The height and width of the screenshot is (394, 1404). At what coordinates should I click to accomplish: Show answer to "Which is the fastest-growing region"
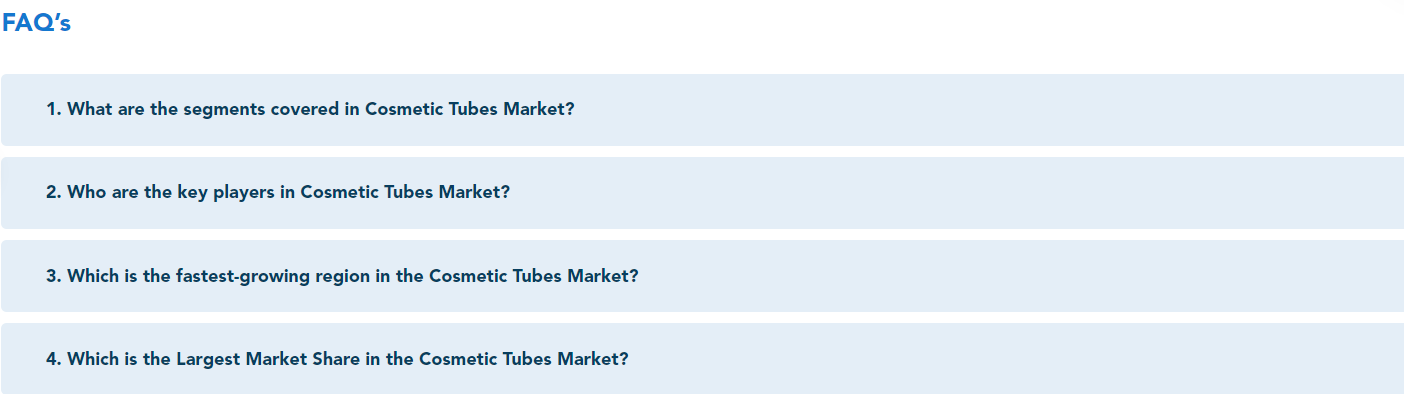[702, 275]
